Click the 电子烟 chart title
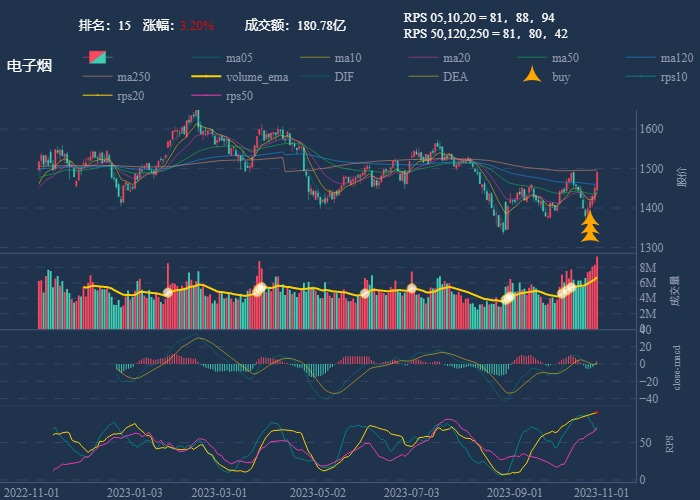This screenshot has height=500, width=700. (30, 66)
